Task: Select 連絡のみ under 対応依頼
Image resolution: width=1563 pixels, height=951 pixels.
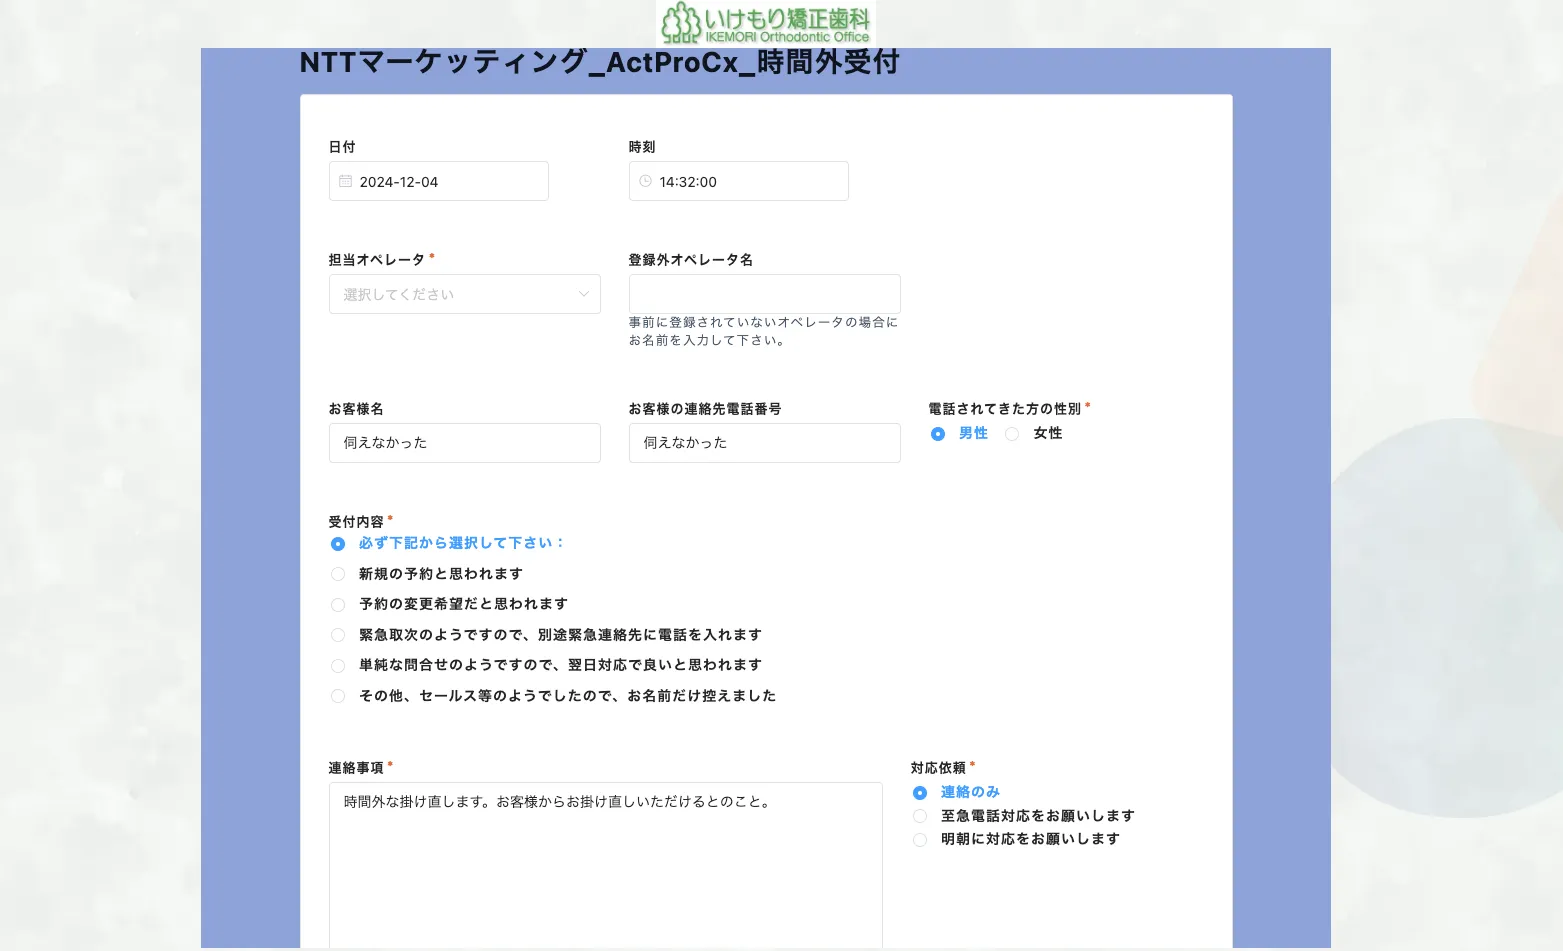Action: coord(920,793)
